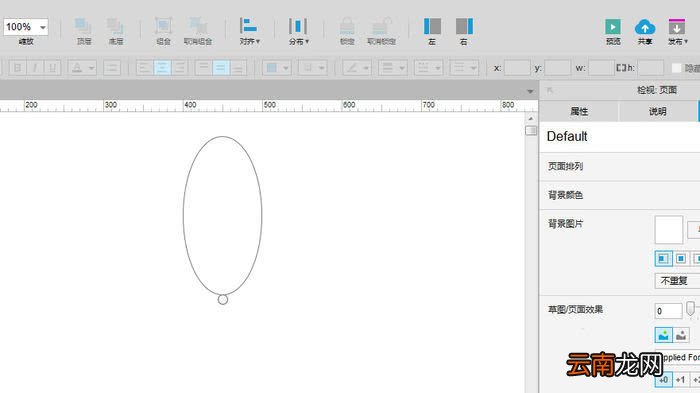This screenshot has width=700, height=393.
Task: Open the distribute (分布) dropdown
Action: point(298,31)
